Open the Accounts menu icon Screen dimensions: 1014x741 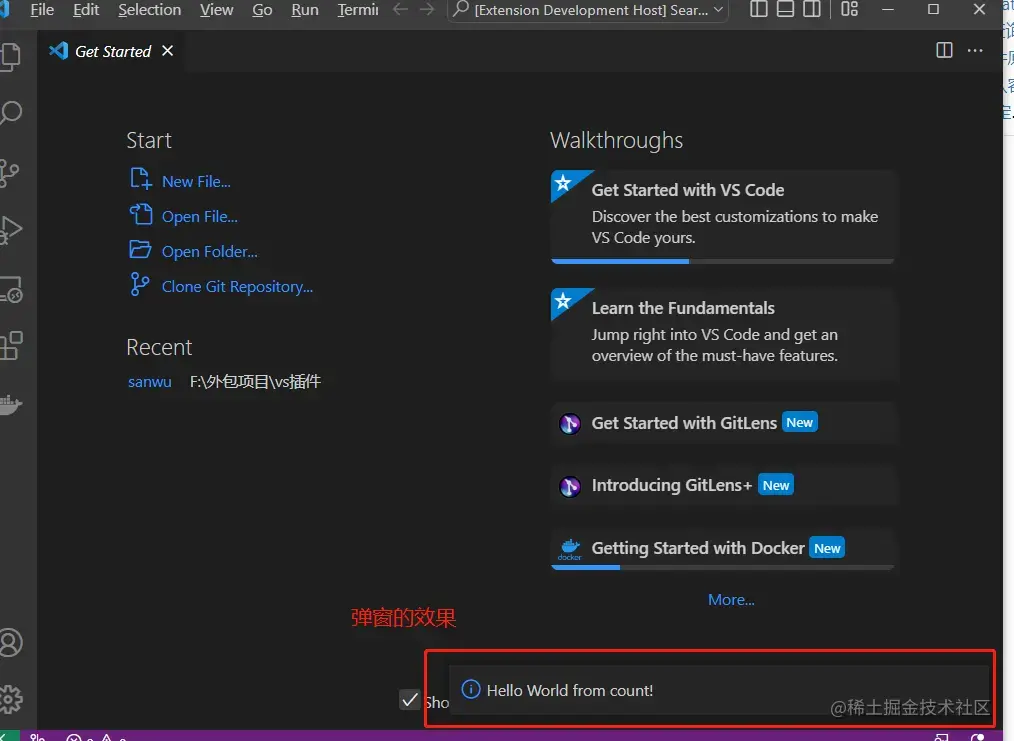10,643
